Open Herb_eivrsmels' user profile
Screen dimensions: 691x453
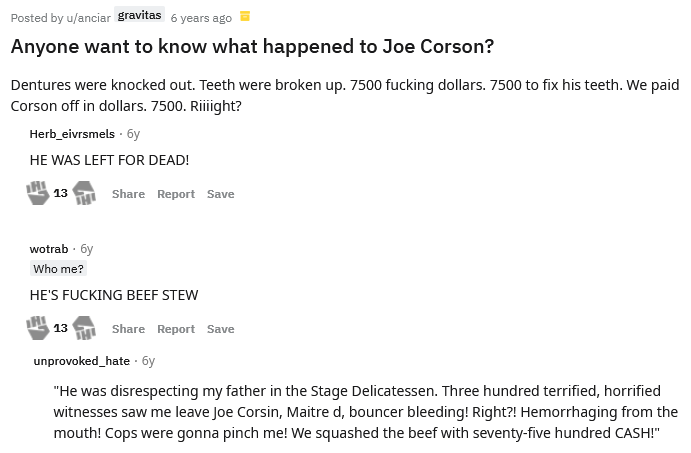72,134
